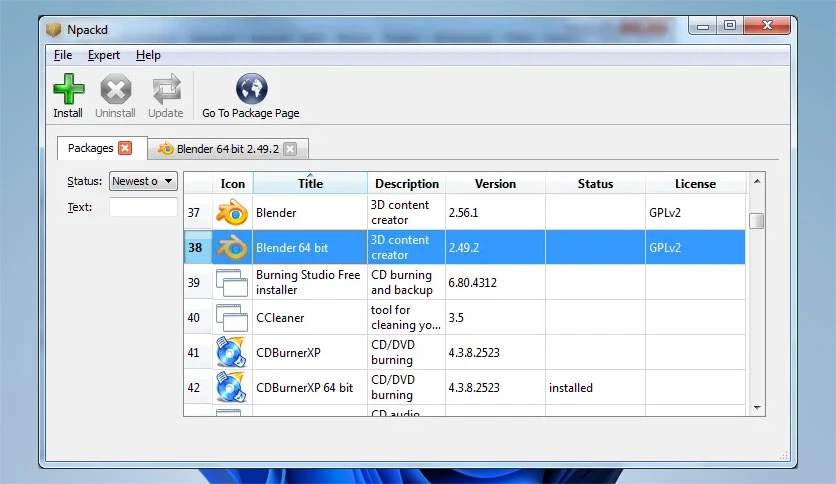Sort by the Title column header
The height and width of the screenshot is (484, 836).
click(x=310, y=183)
